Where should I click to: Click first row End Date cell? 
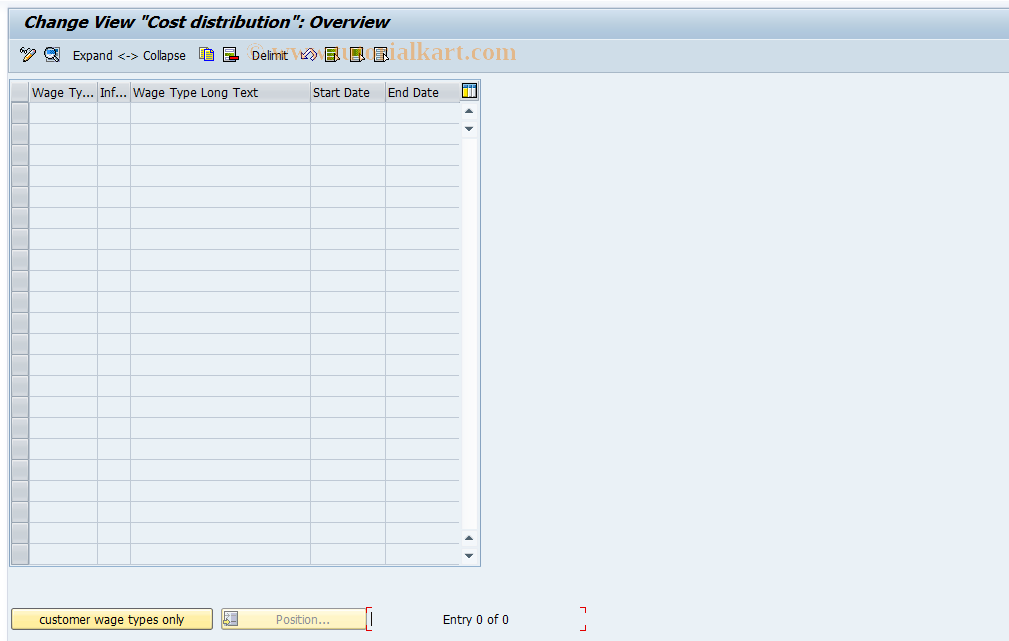point(422,113)
